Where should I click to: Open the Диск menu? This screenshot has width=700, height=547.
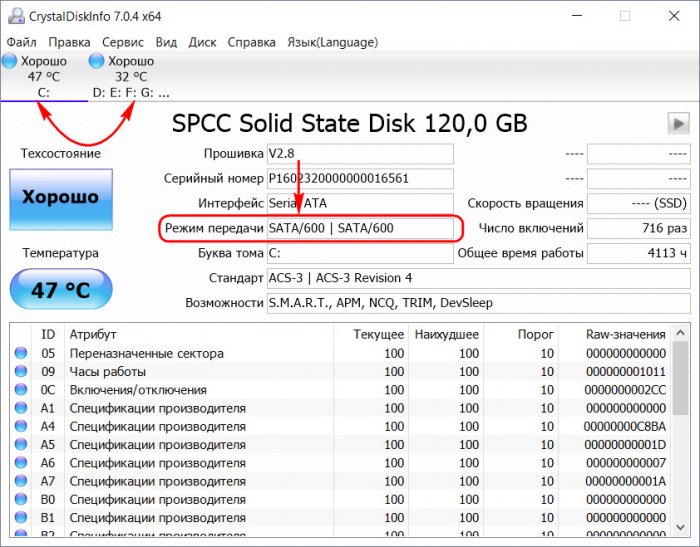tap(202, 42)
